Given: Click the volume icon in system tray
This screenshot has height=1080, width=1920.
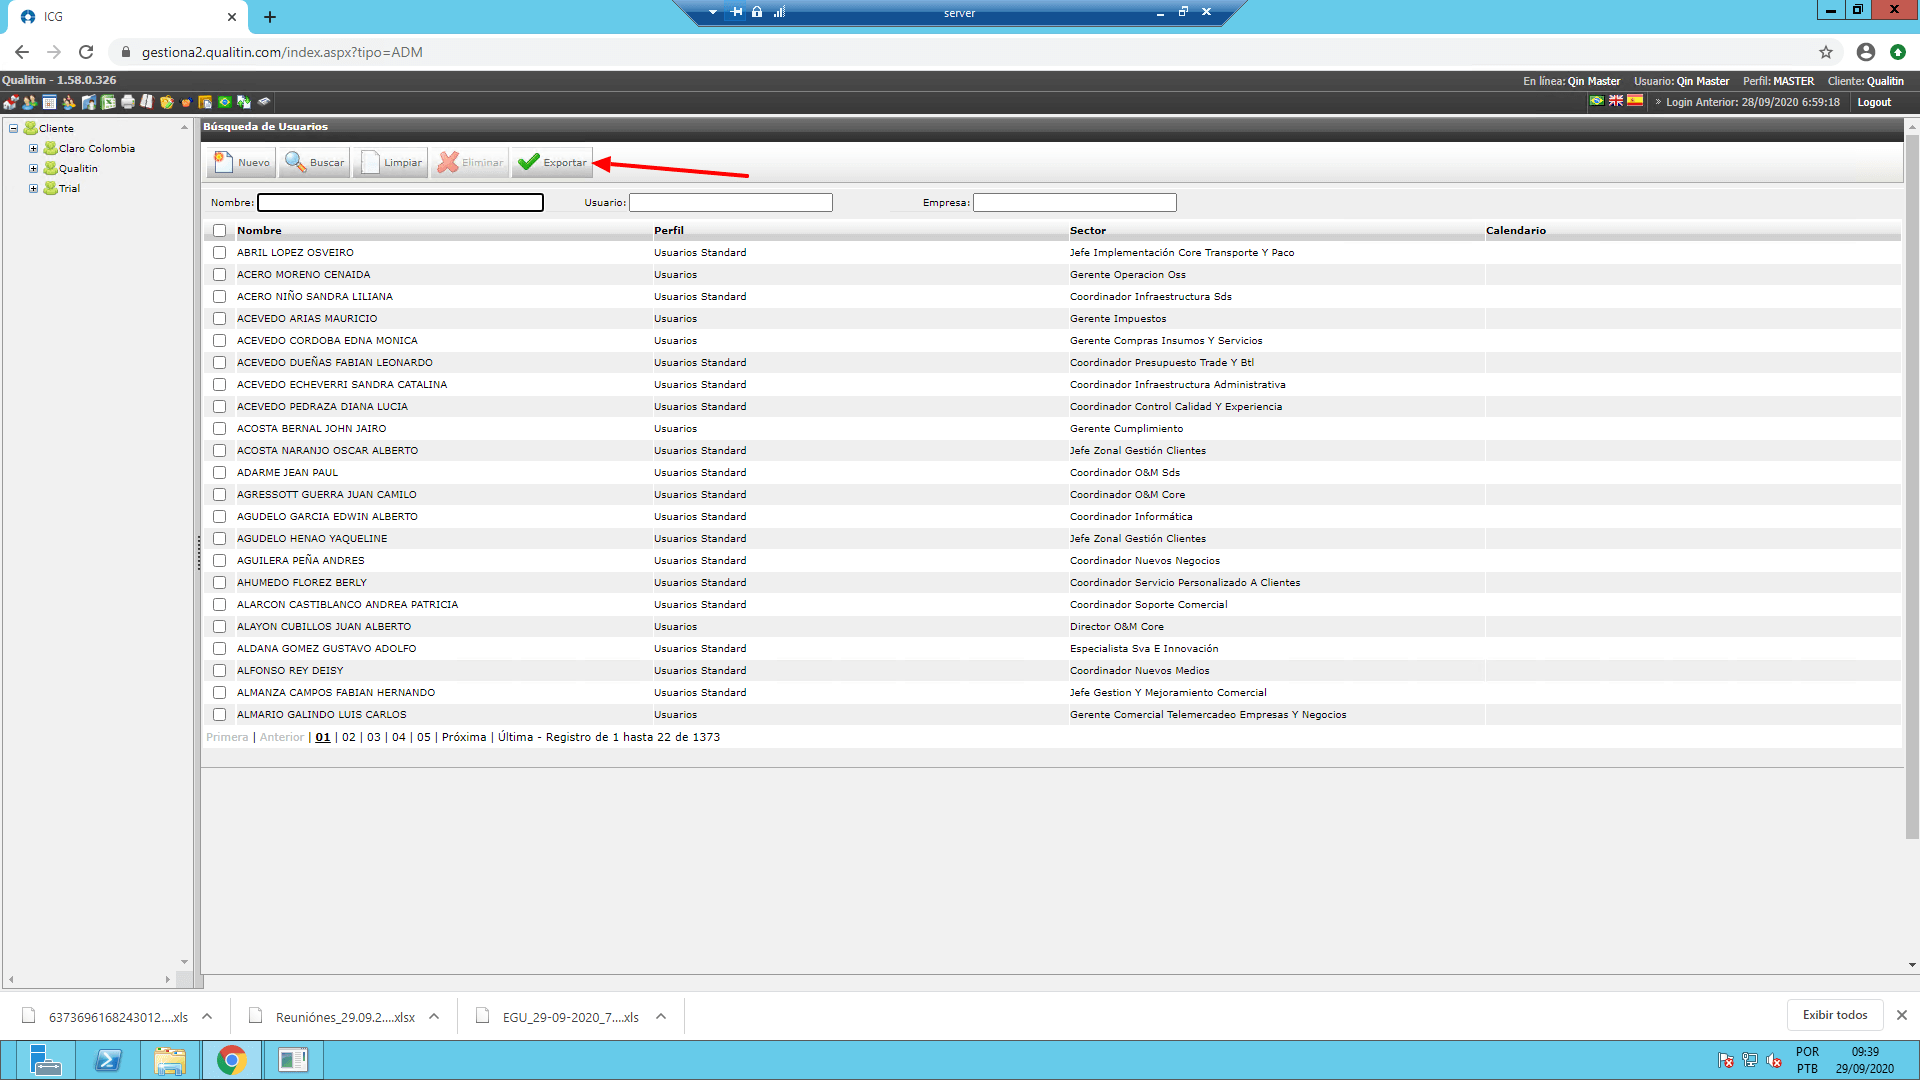Looking at the screenshot, I should pyautogui.click(x=1774, y=1060).
